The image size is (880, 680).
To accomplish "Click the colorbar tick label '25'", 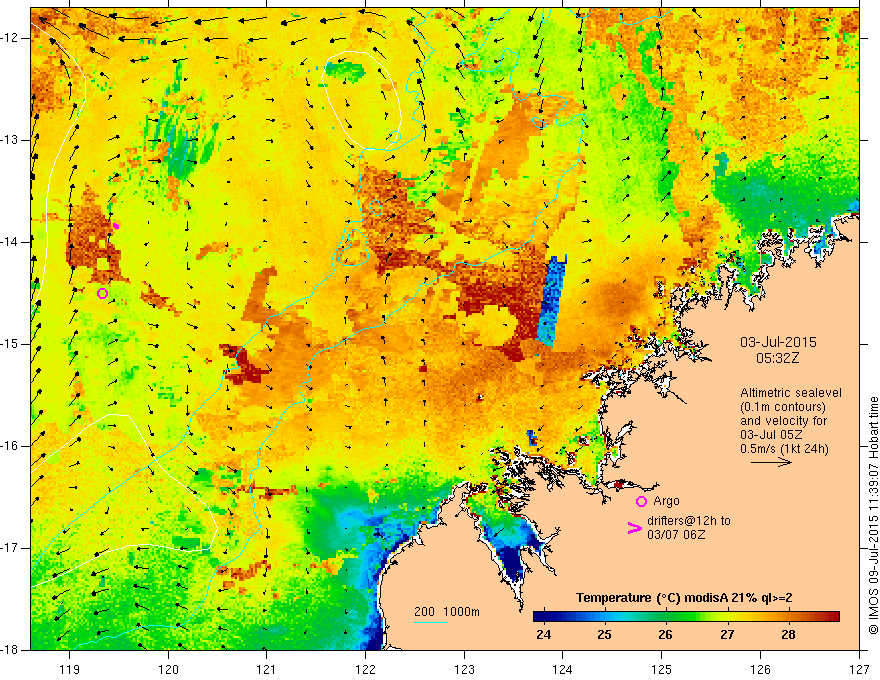I will tap(604, 635).
